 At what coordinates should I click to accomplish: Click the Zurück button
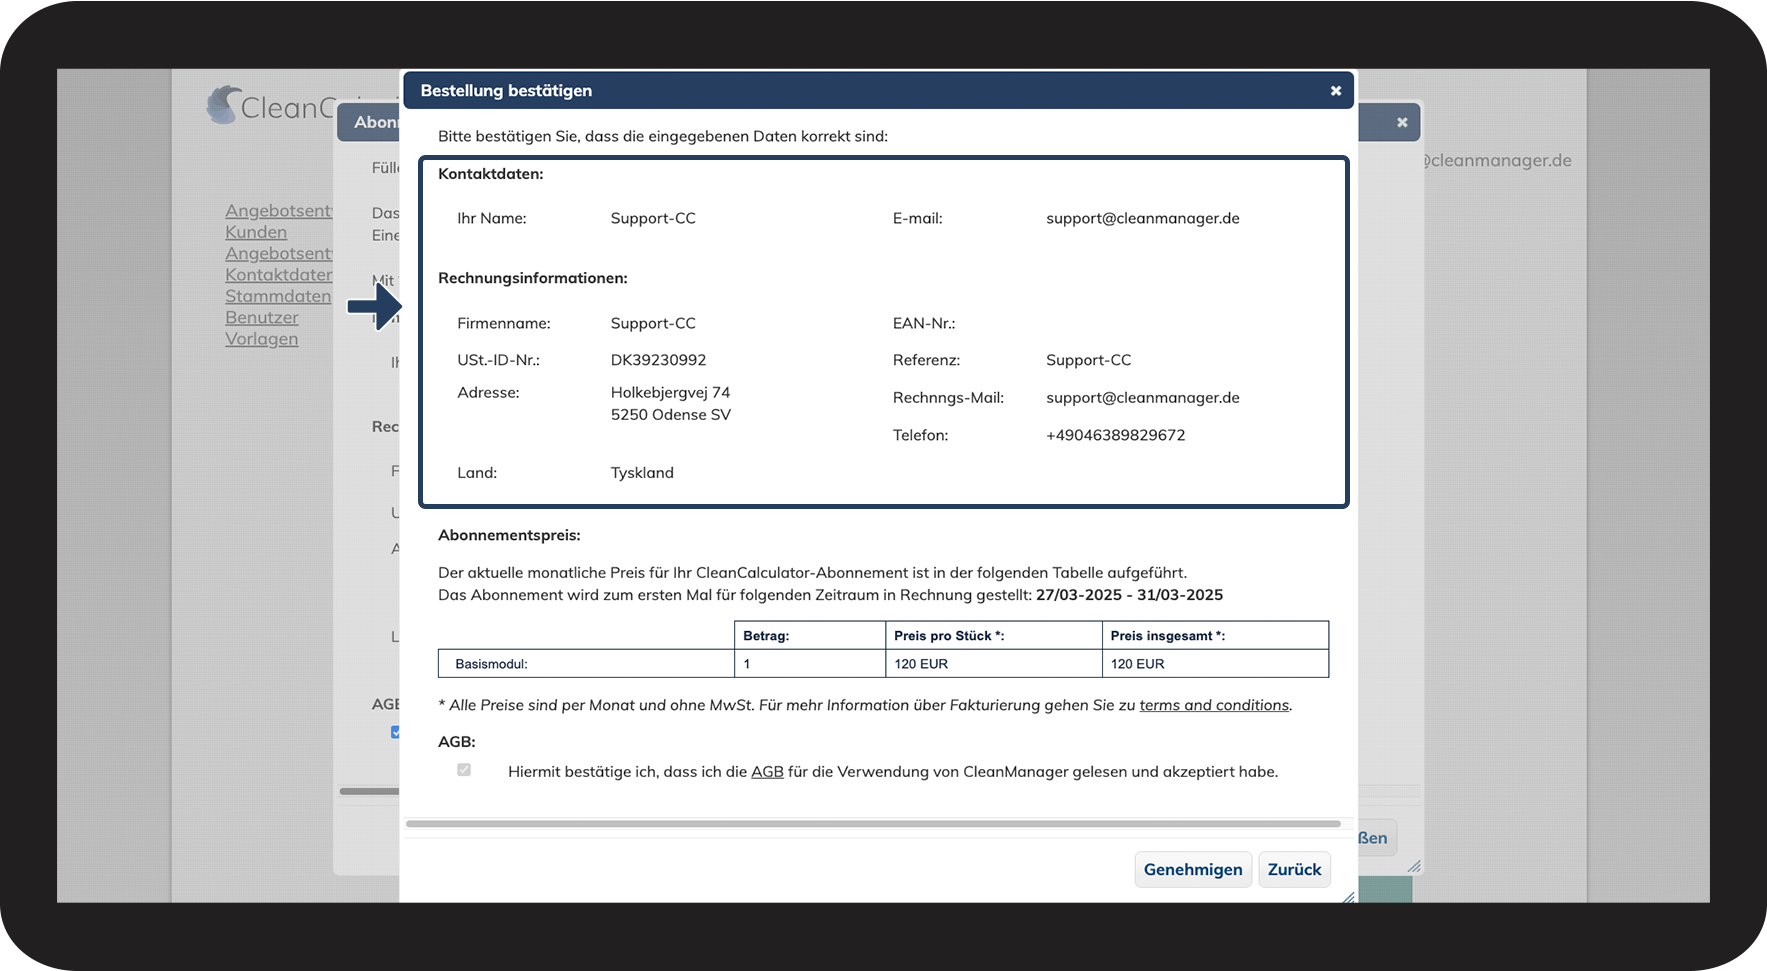click(x=1294, y=869)
